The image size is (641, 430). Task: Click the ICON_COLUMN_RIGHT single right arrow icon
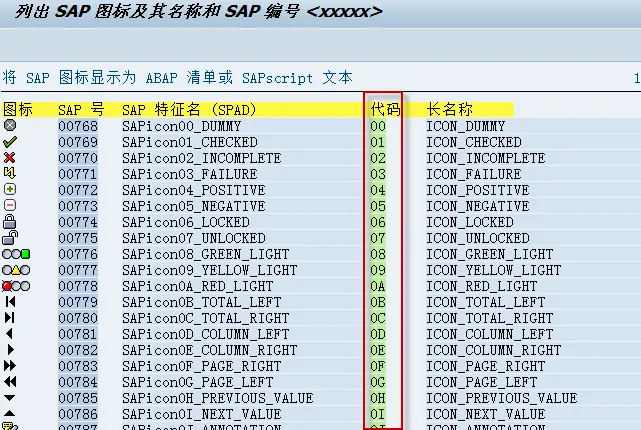pyautogui.click(x=10, y=350)
